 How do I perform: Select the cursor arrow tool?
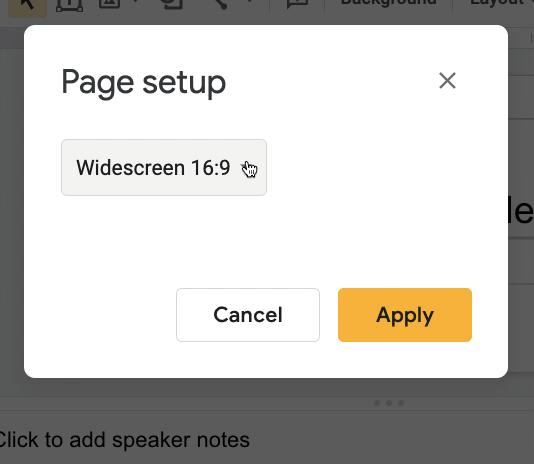point(27,7)
